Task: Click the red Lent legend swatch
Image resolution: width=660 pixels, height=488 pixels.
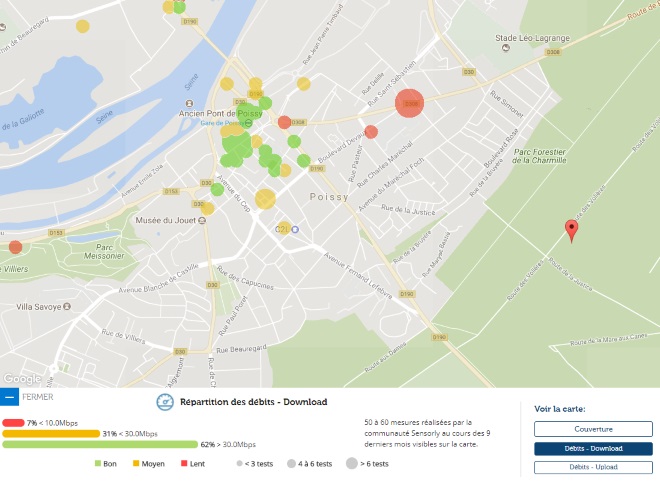Action: [x=184, y=464]
